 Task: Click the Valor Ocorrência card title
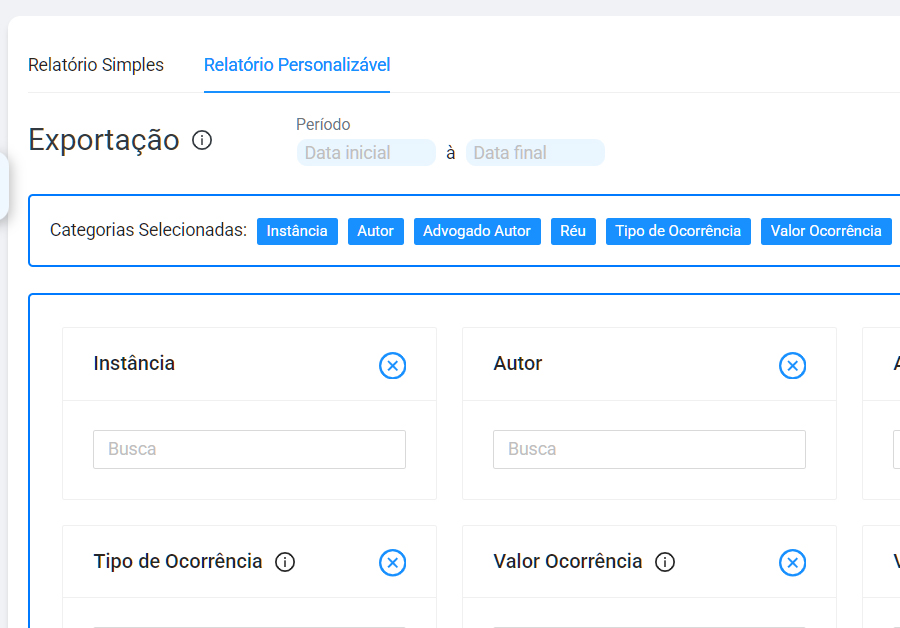click(568, 561)
